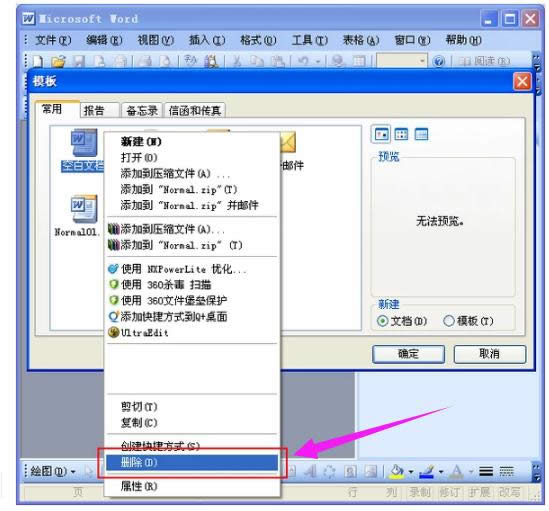Screen dimensions: 549x511
Task: Select the 模板 radio button
Action: coord(449,321)
